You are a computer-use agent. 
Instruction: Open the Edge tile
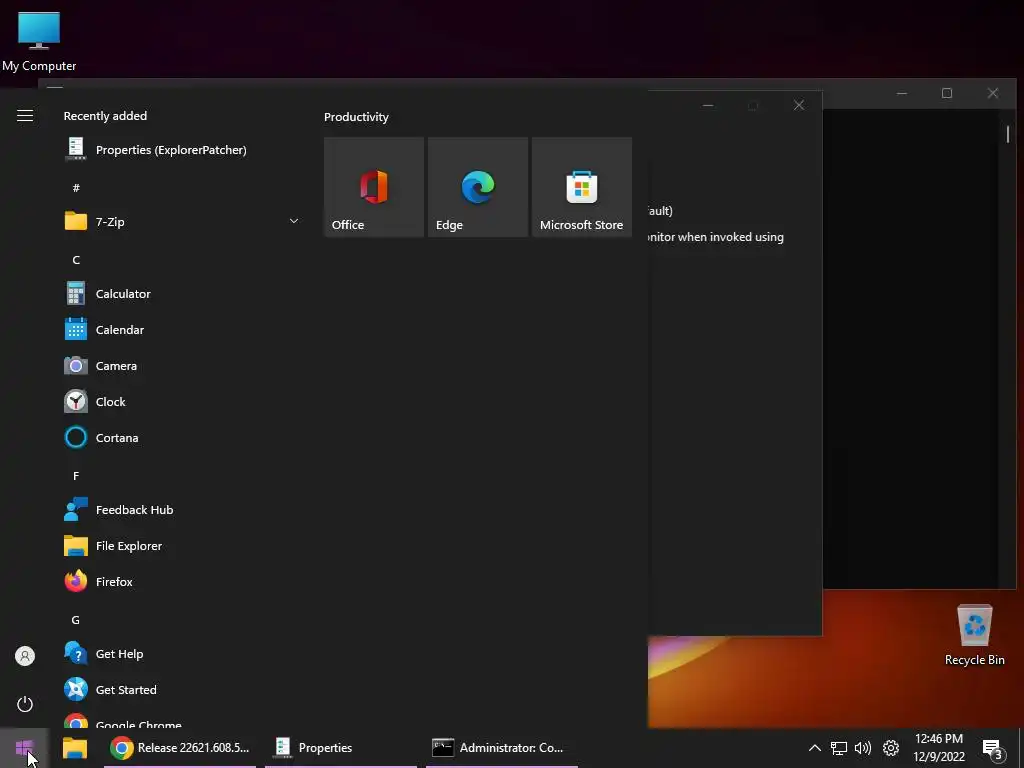tap(477, 187)
